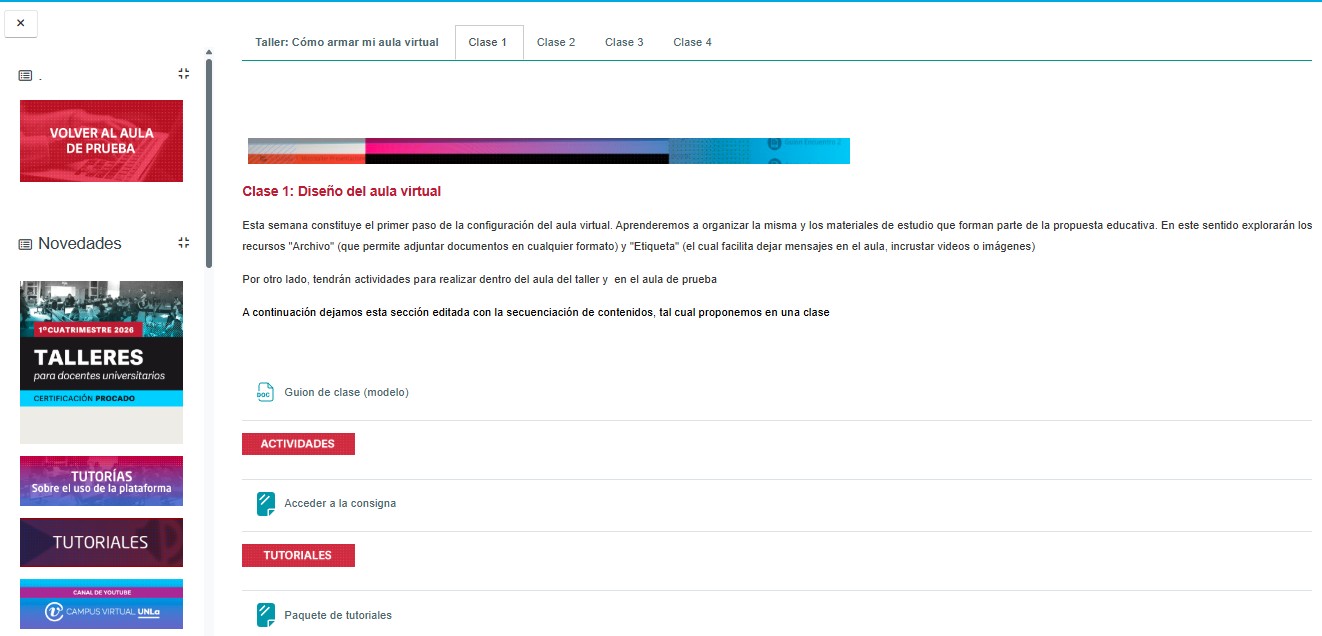1322x636 pixels.
Task: Close the side drawer with X button
Action: point(21,23)
